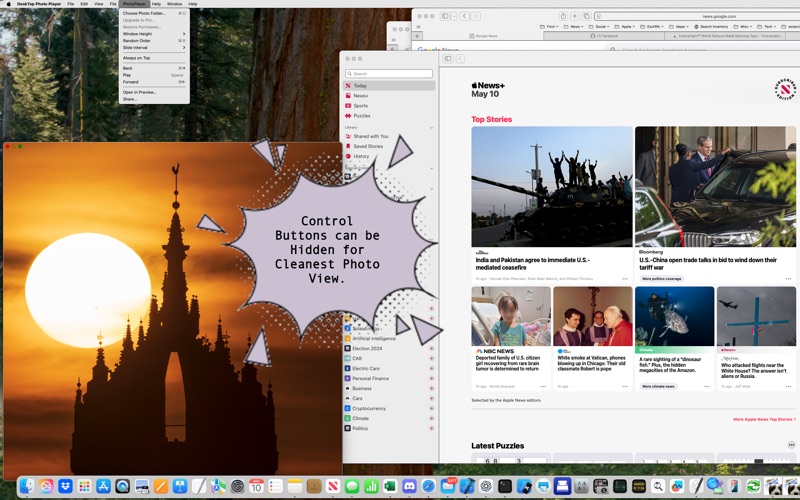Open Calendar showing 10 in the Dock
Image resolution: width=800 pixels, height=500 pixels.
(256, 486)
